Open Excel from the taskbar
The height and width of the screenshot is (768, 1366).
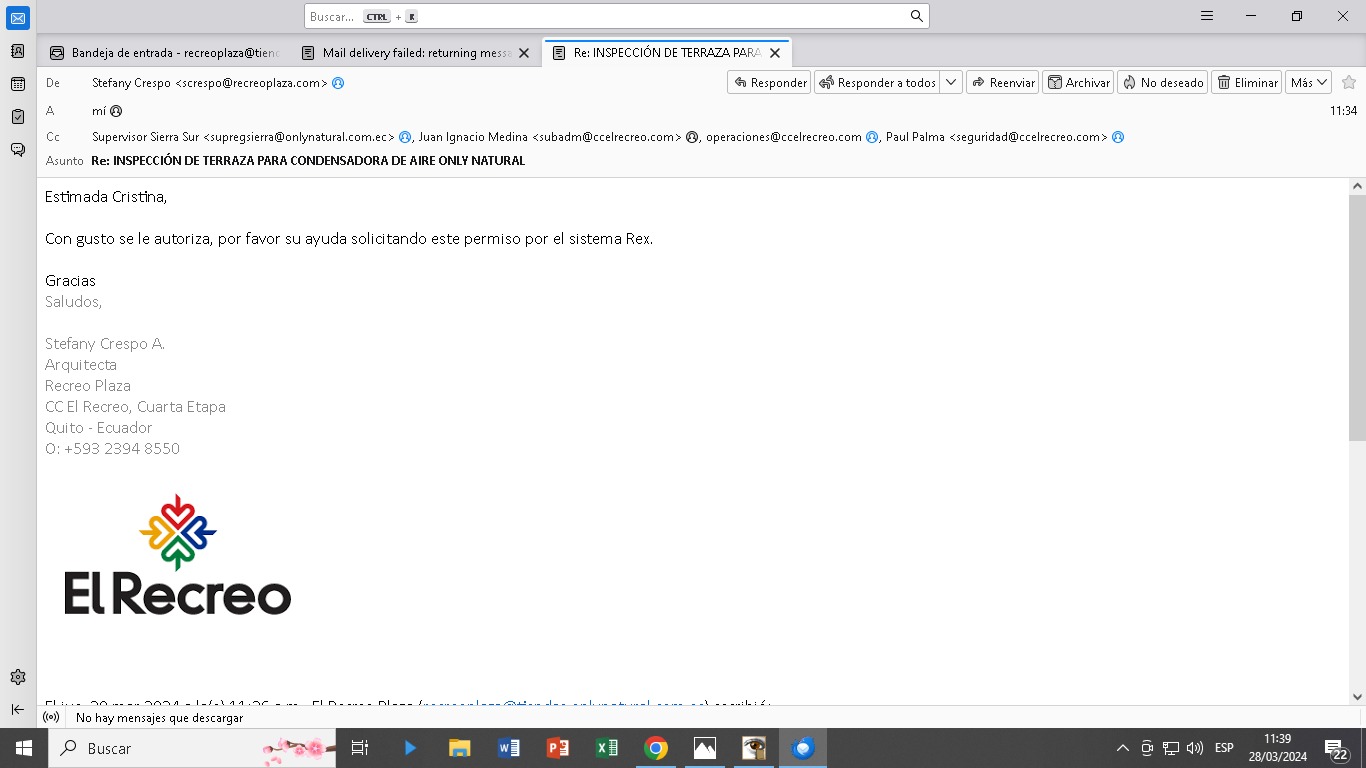click(606, 748)
